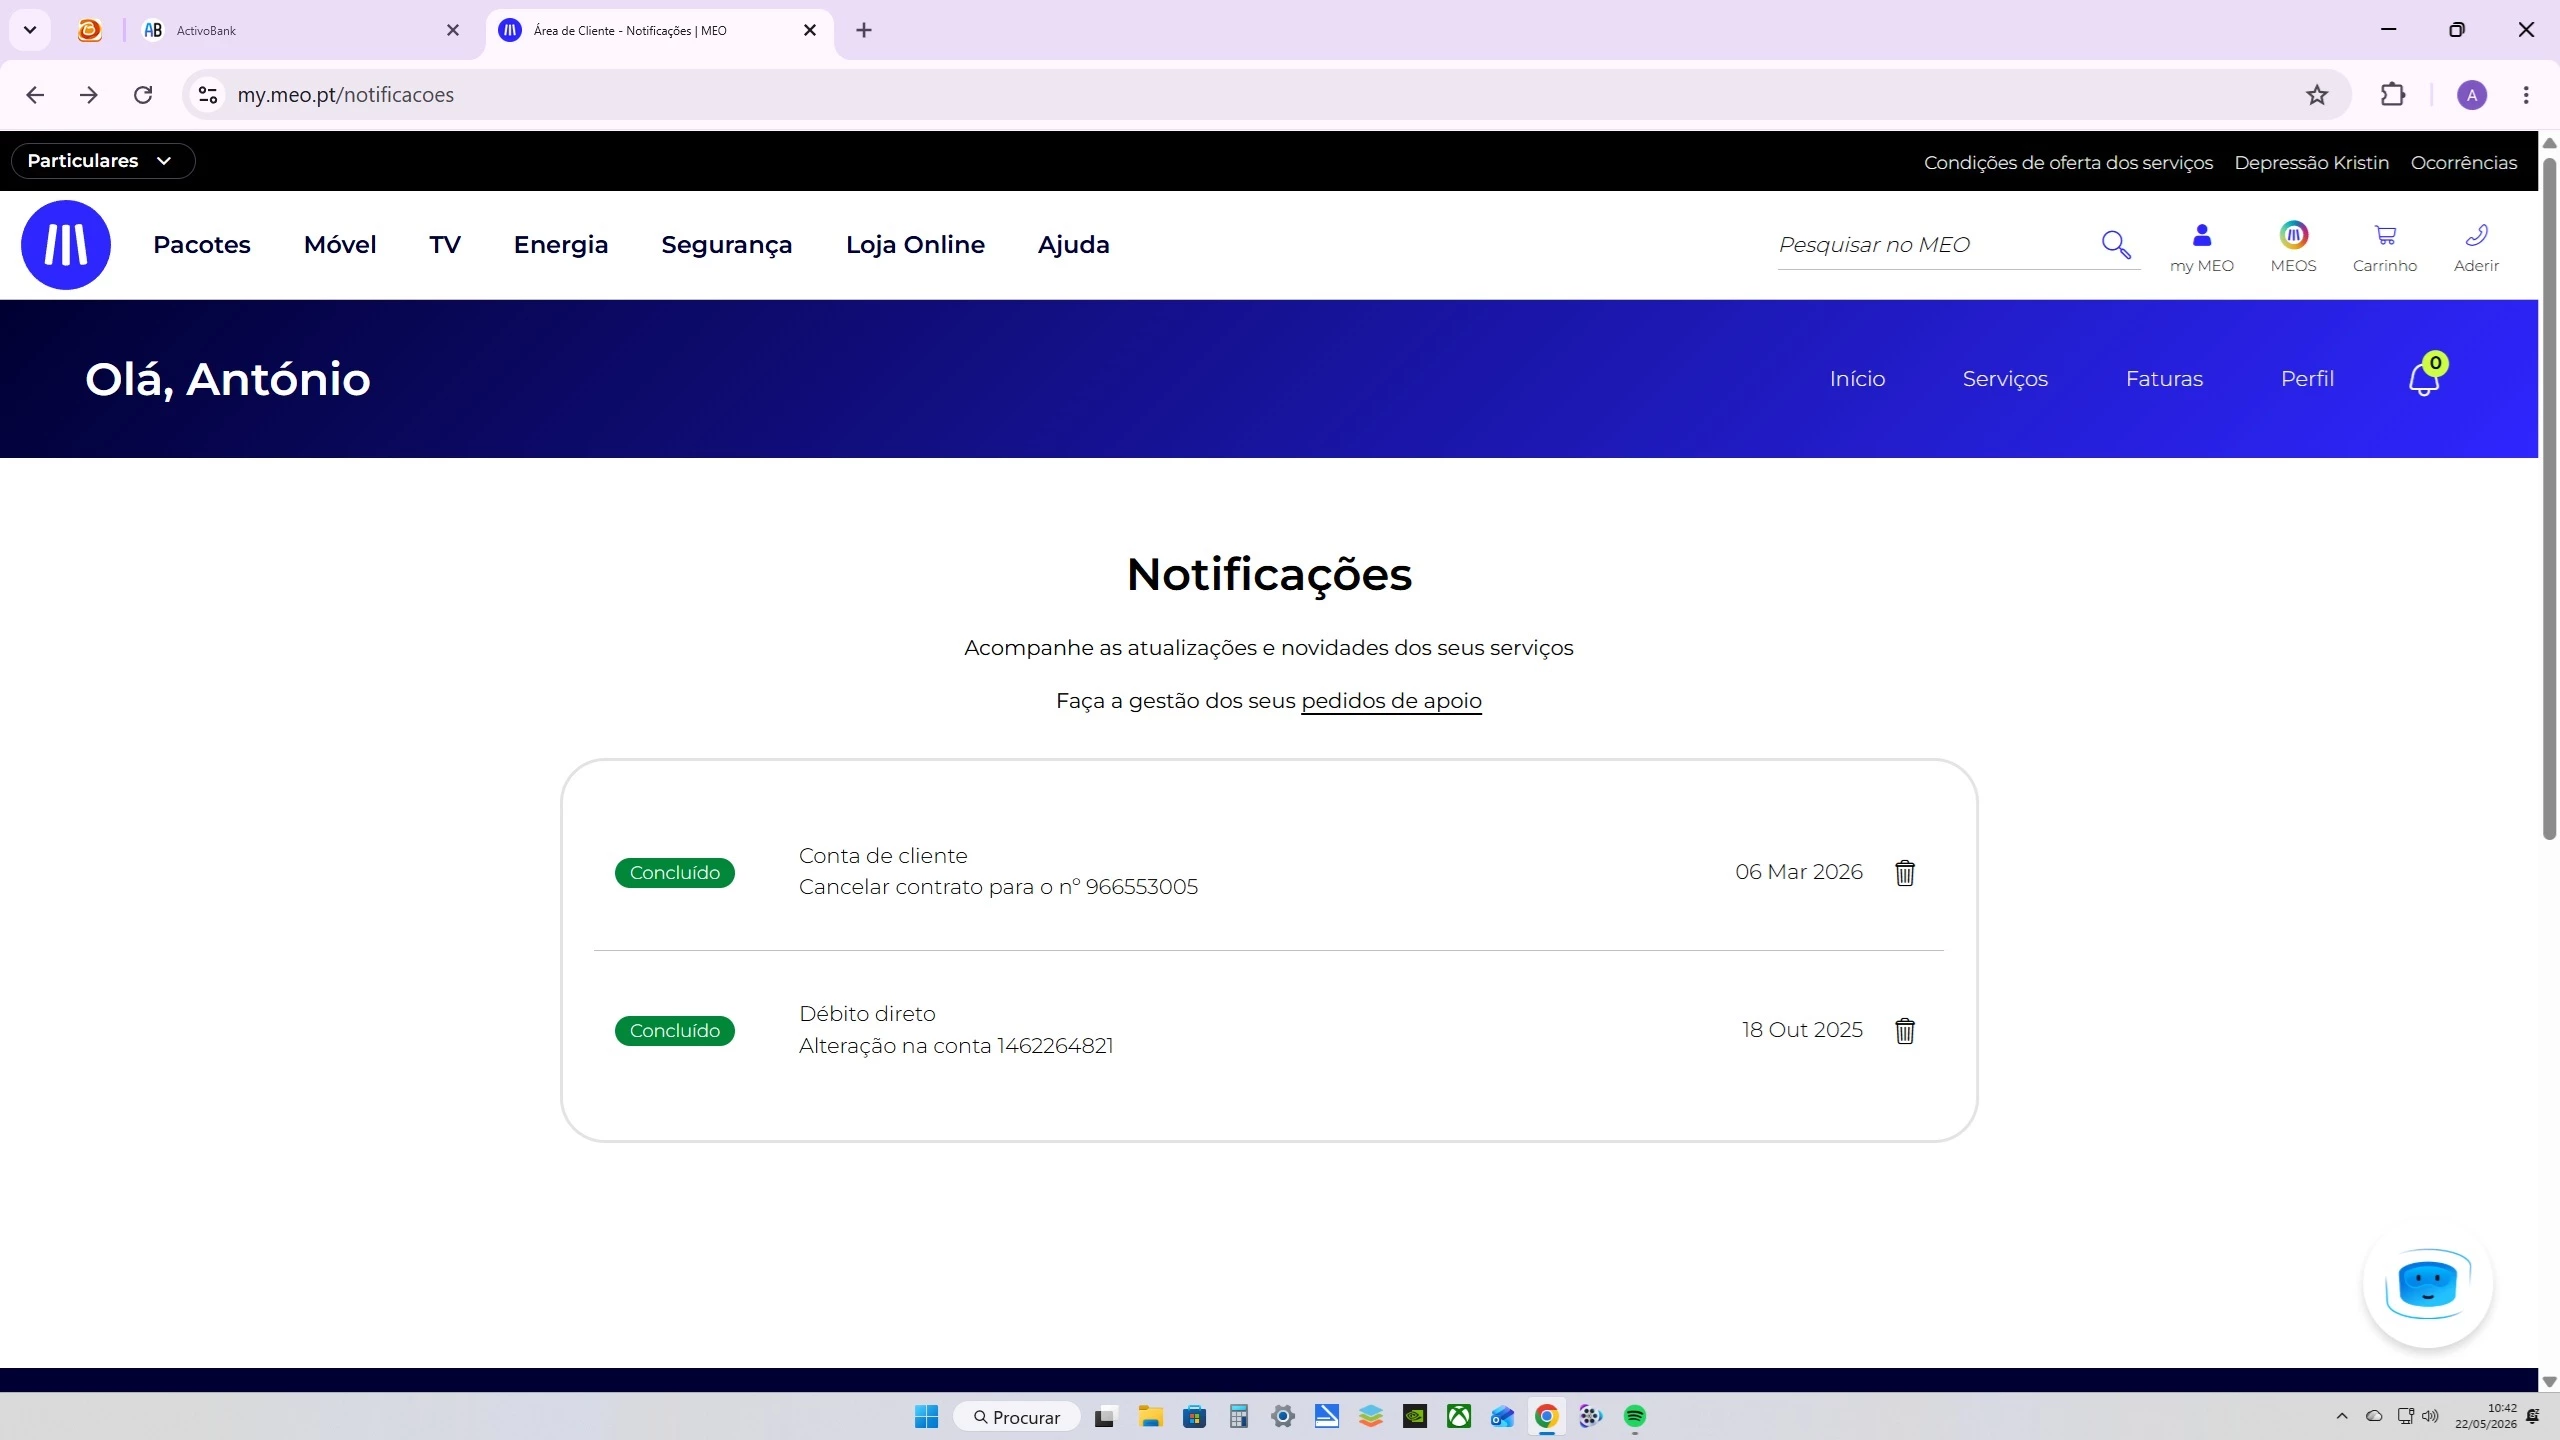
Task: Click the Pesquisar no MEO field
Action: [1935, 245]
